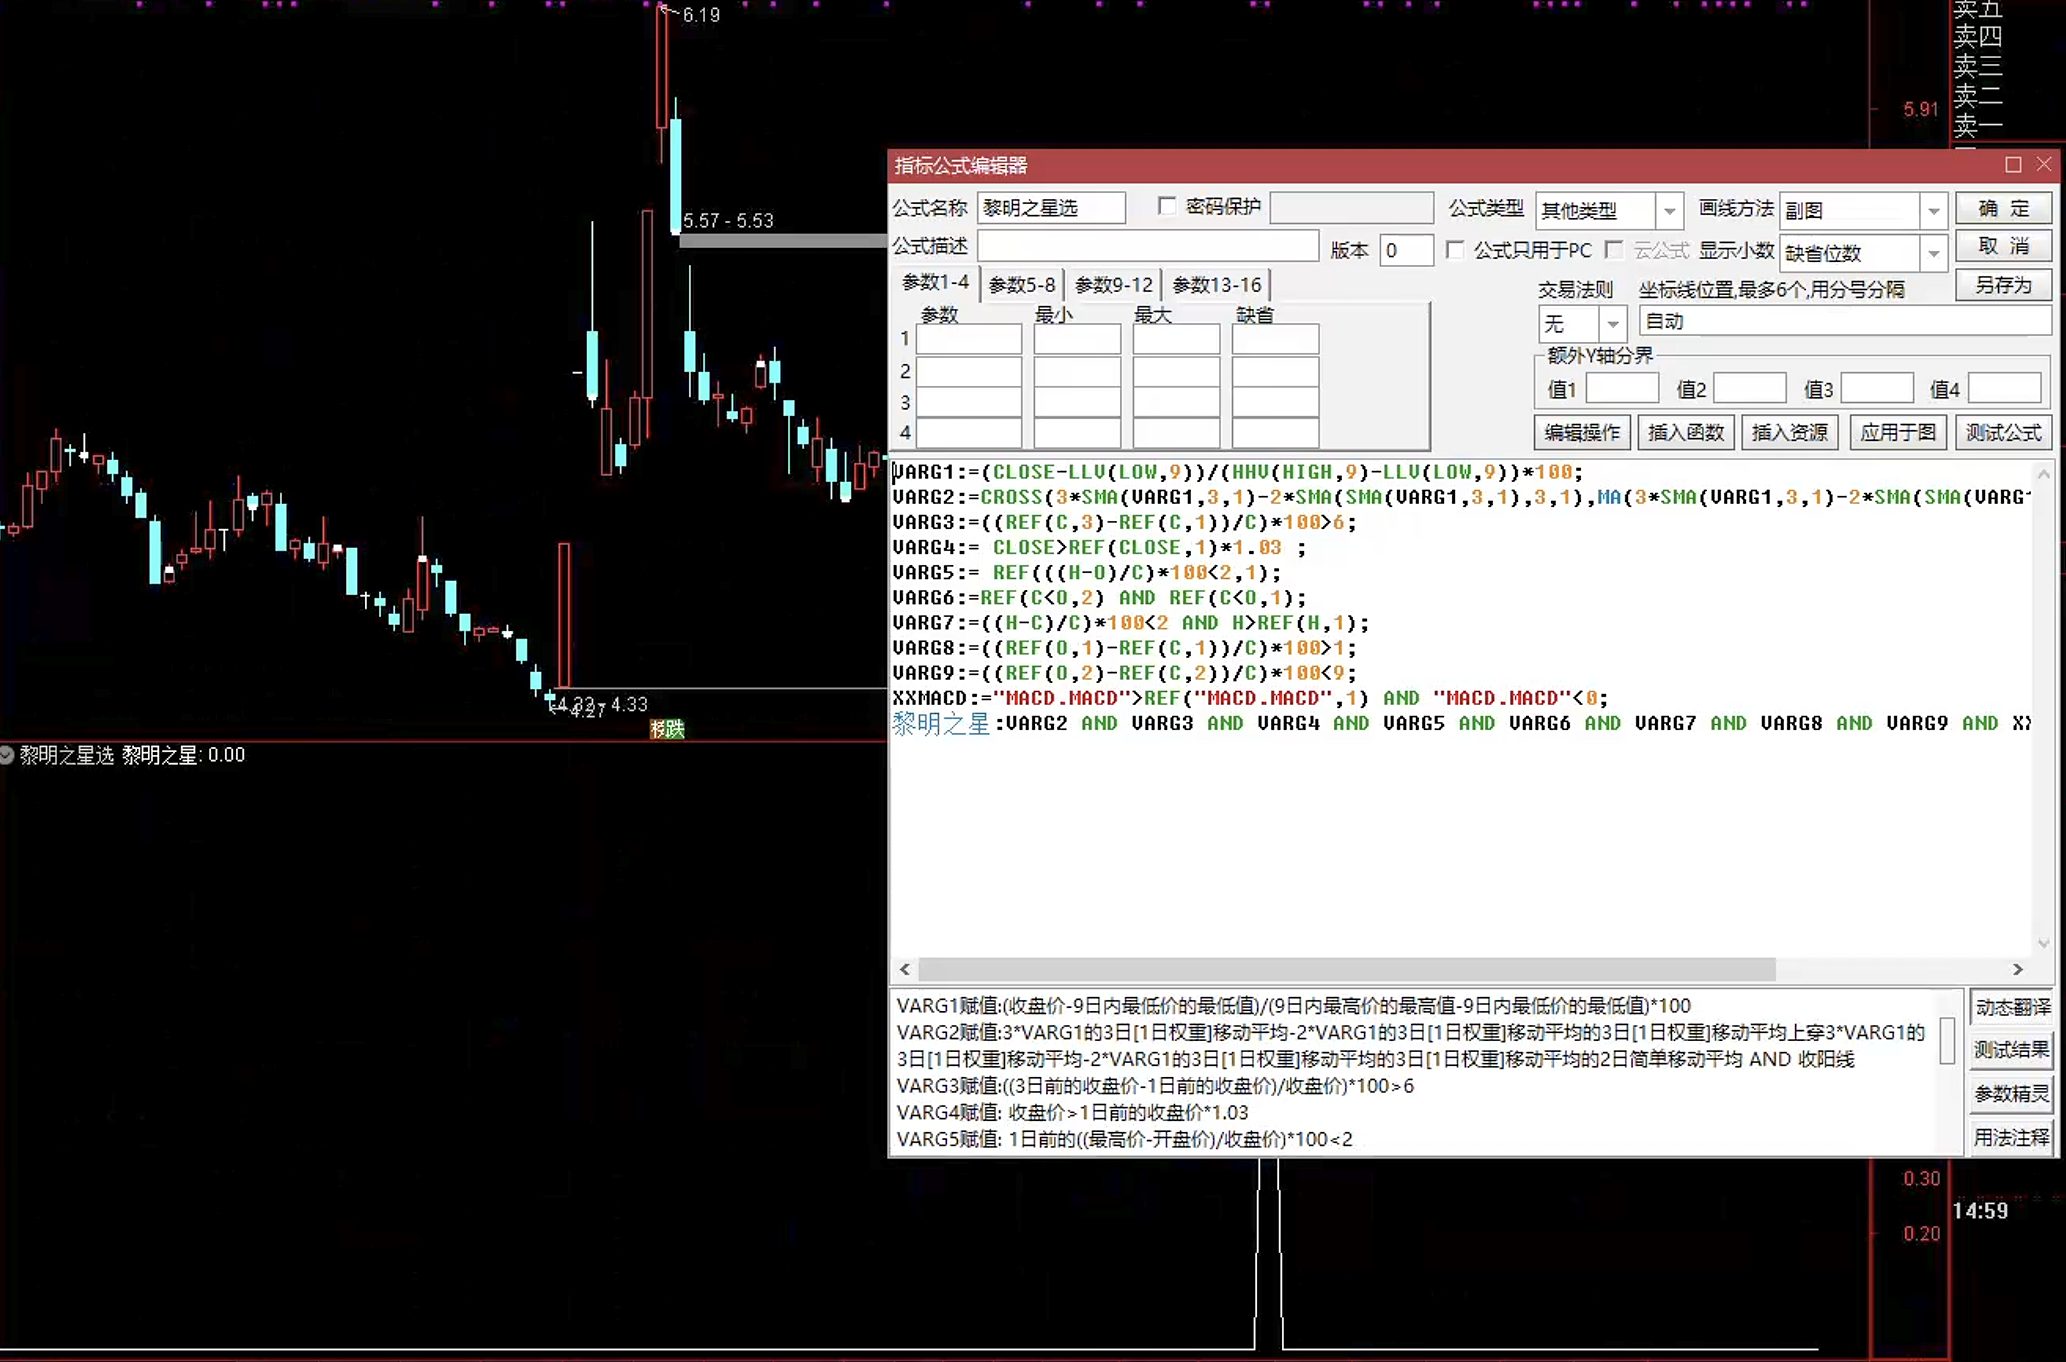Click the 黎明之星: 0.00 indicator value
This screenshot has width=2066, height=1362.
(x=183, y=755)
